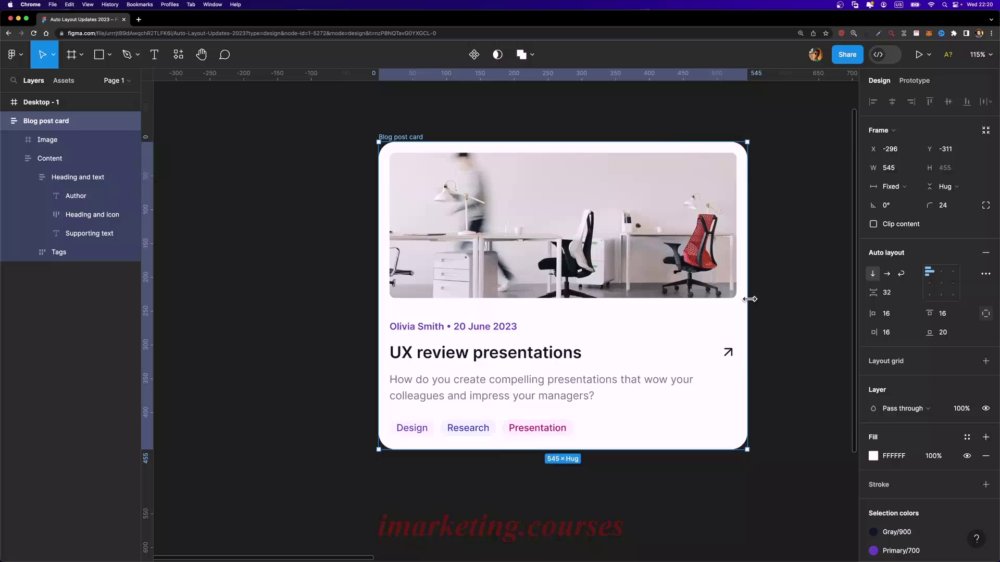
Task: Click the align top icon
Action: (929, 101)
